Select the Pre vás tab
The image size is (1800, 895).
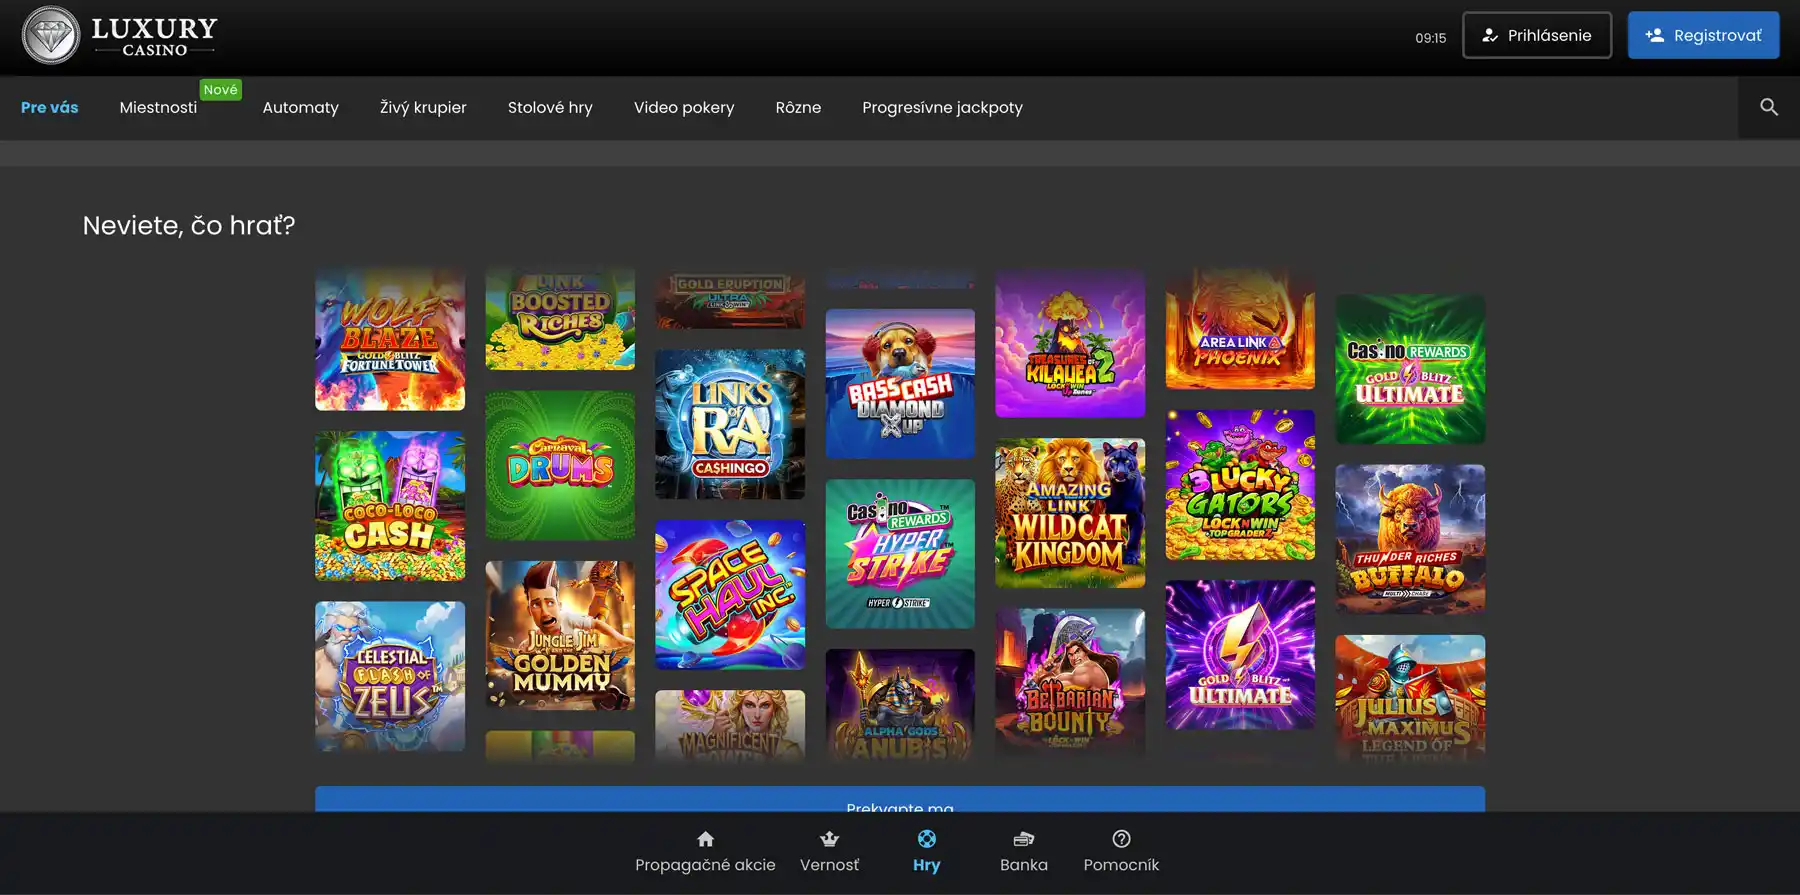click(x=49, y=107)
